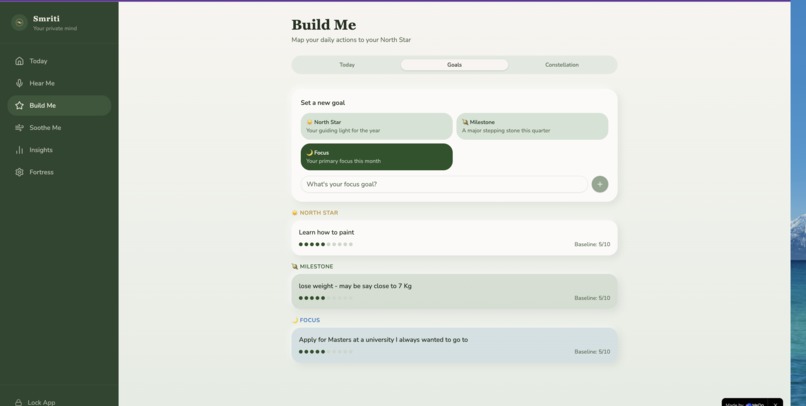
Task: Switch to the Constellation tab
Action: [562, 65]
